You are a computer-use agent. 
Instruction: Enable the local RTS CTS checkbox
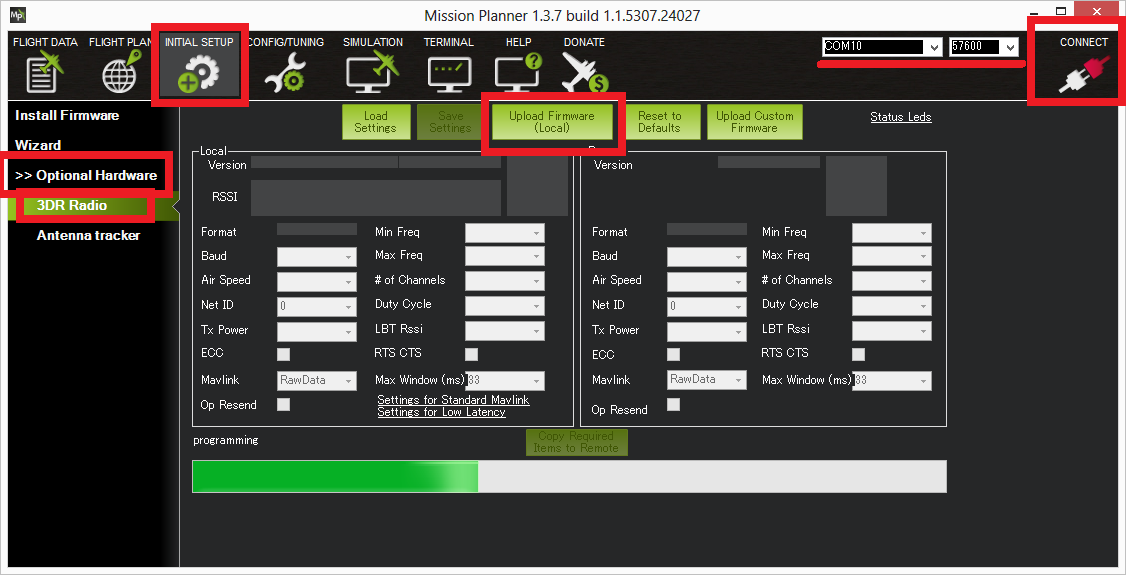coord(471,354)
